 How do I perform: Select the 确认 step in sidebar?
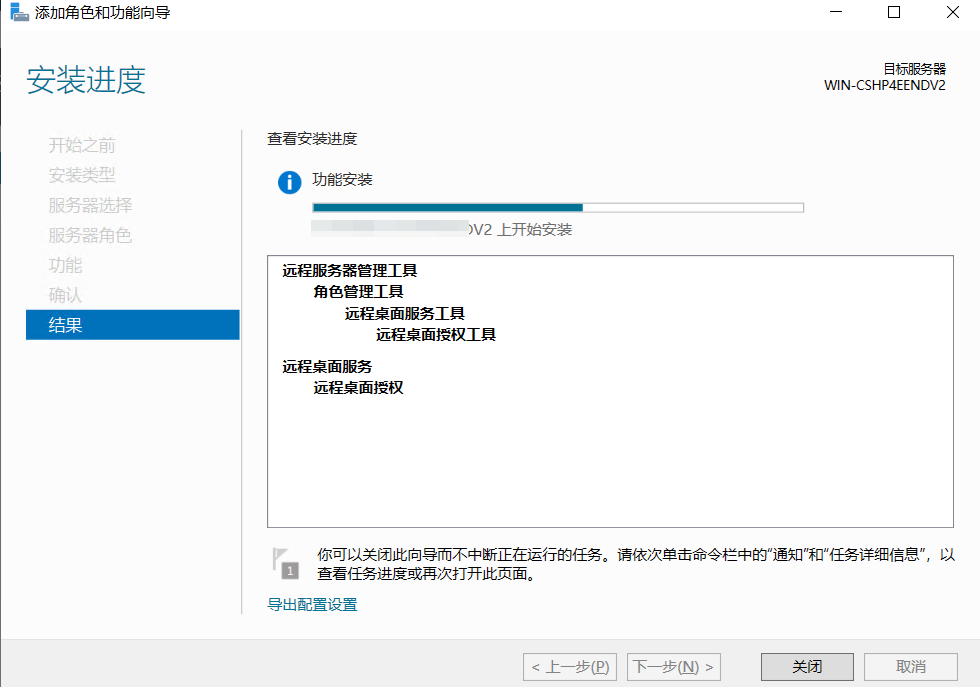[66, 295]
